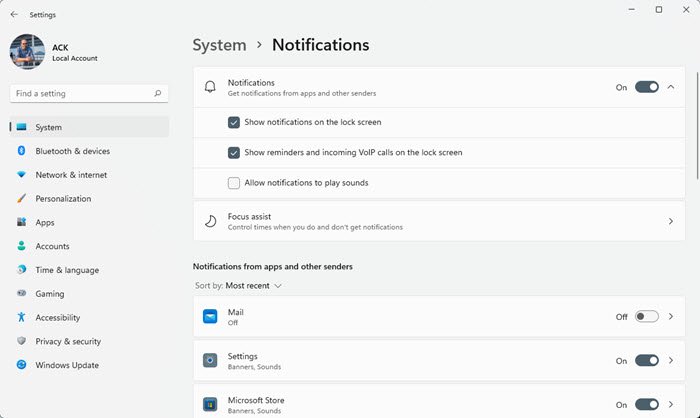The width and height of the screenshot is (700, 418).
Task: Uncheck Show notifications on the lock screen
Action: click(234, 122)
